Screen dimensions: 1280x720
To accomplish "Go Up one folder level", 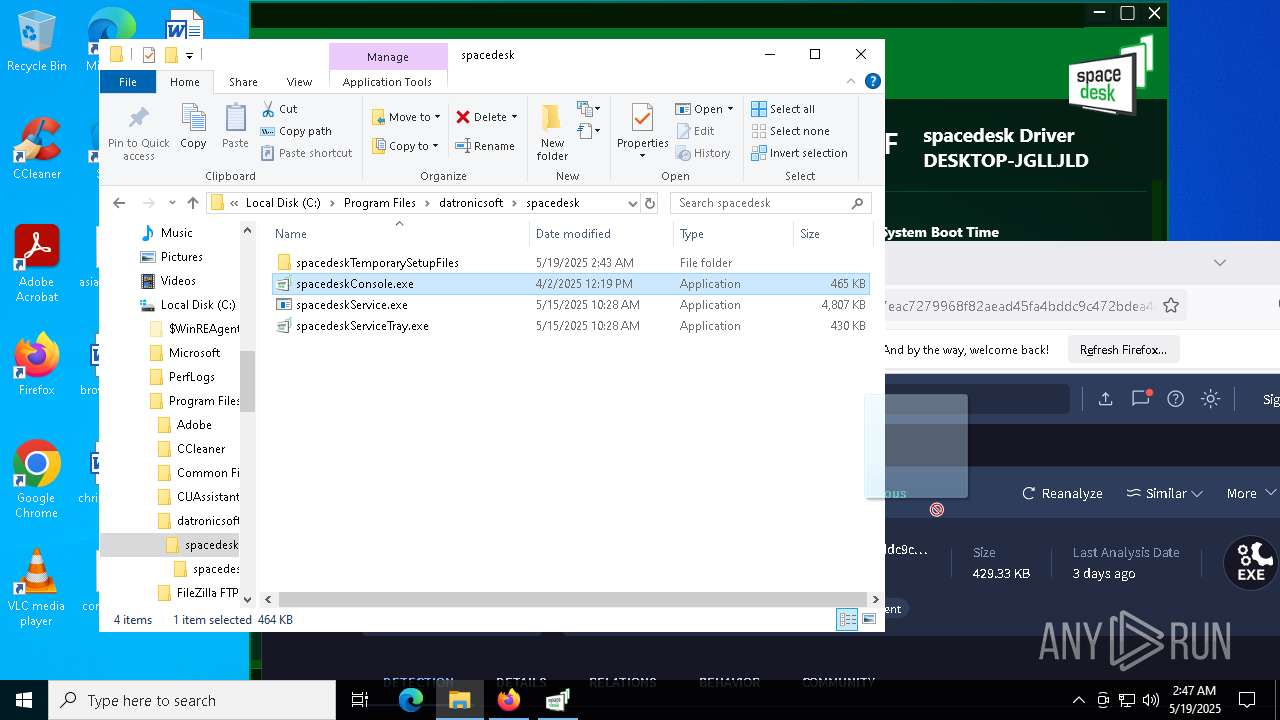I will tap(193, 203).
